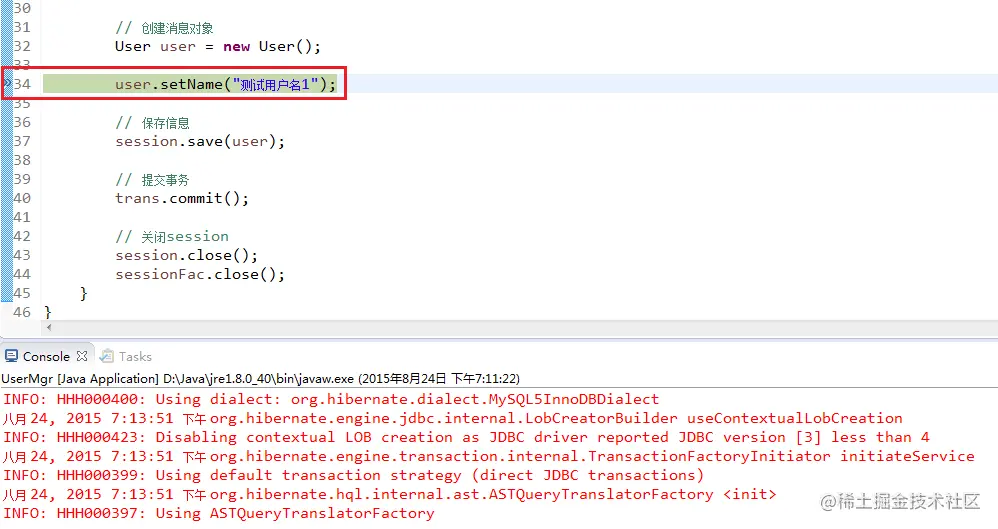Click line number 43 in the gutter
Screen dimensions: 998x529
tap(22, 255)
